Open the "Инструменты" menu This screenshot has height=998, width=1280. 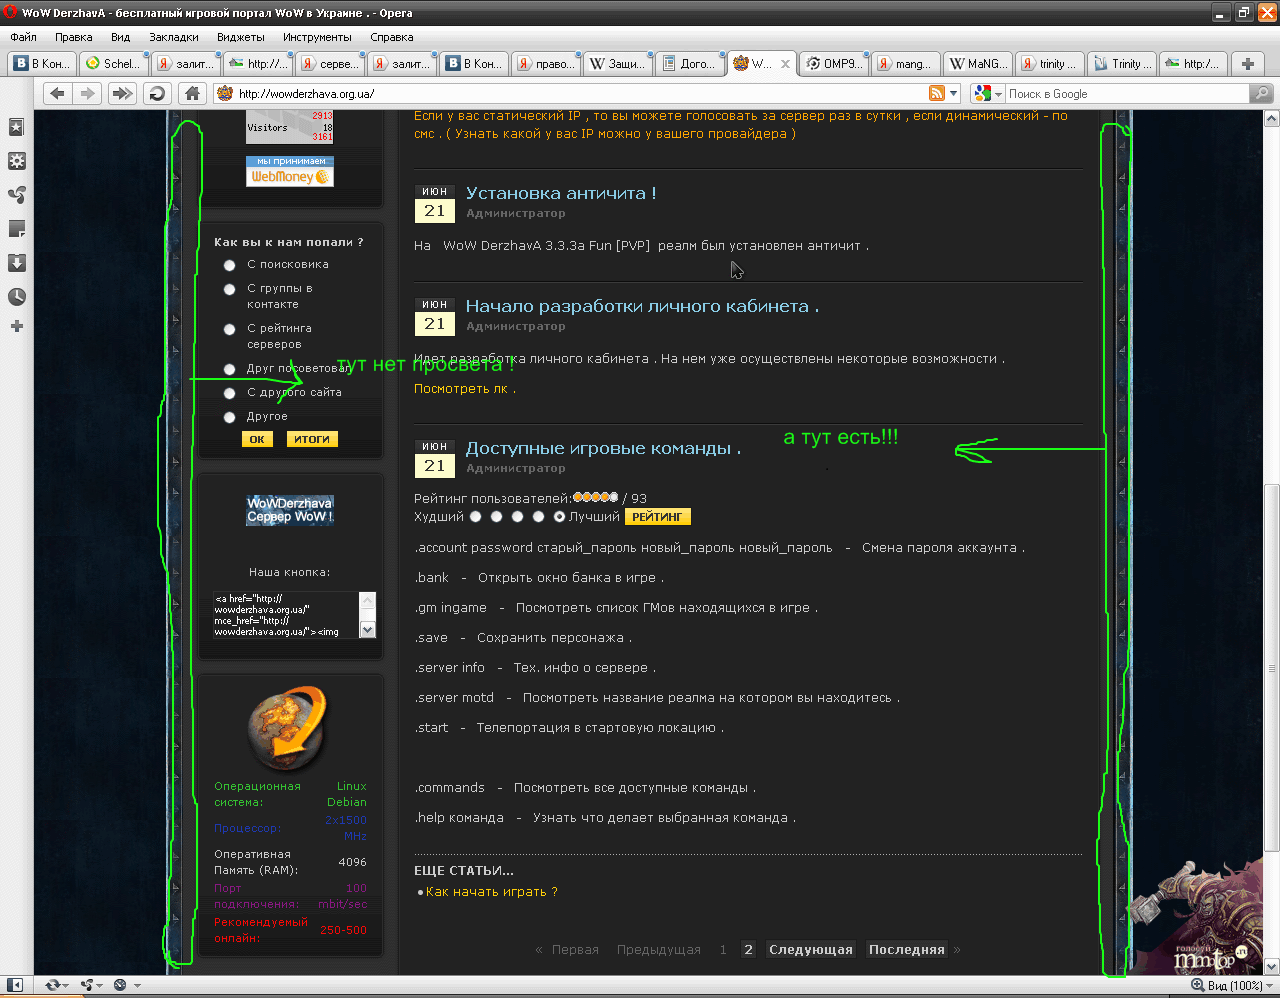[317, 37]
